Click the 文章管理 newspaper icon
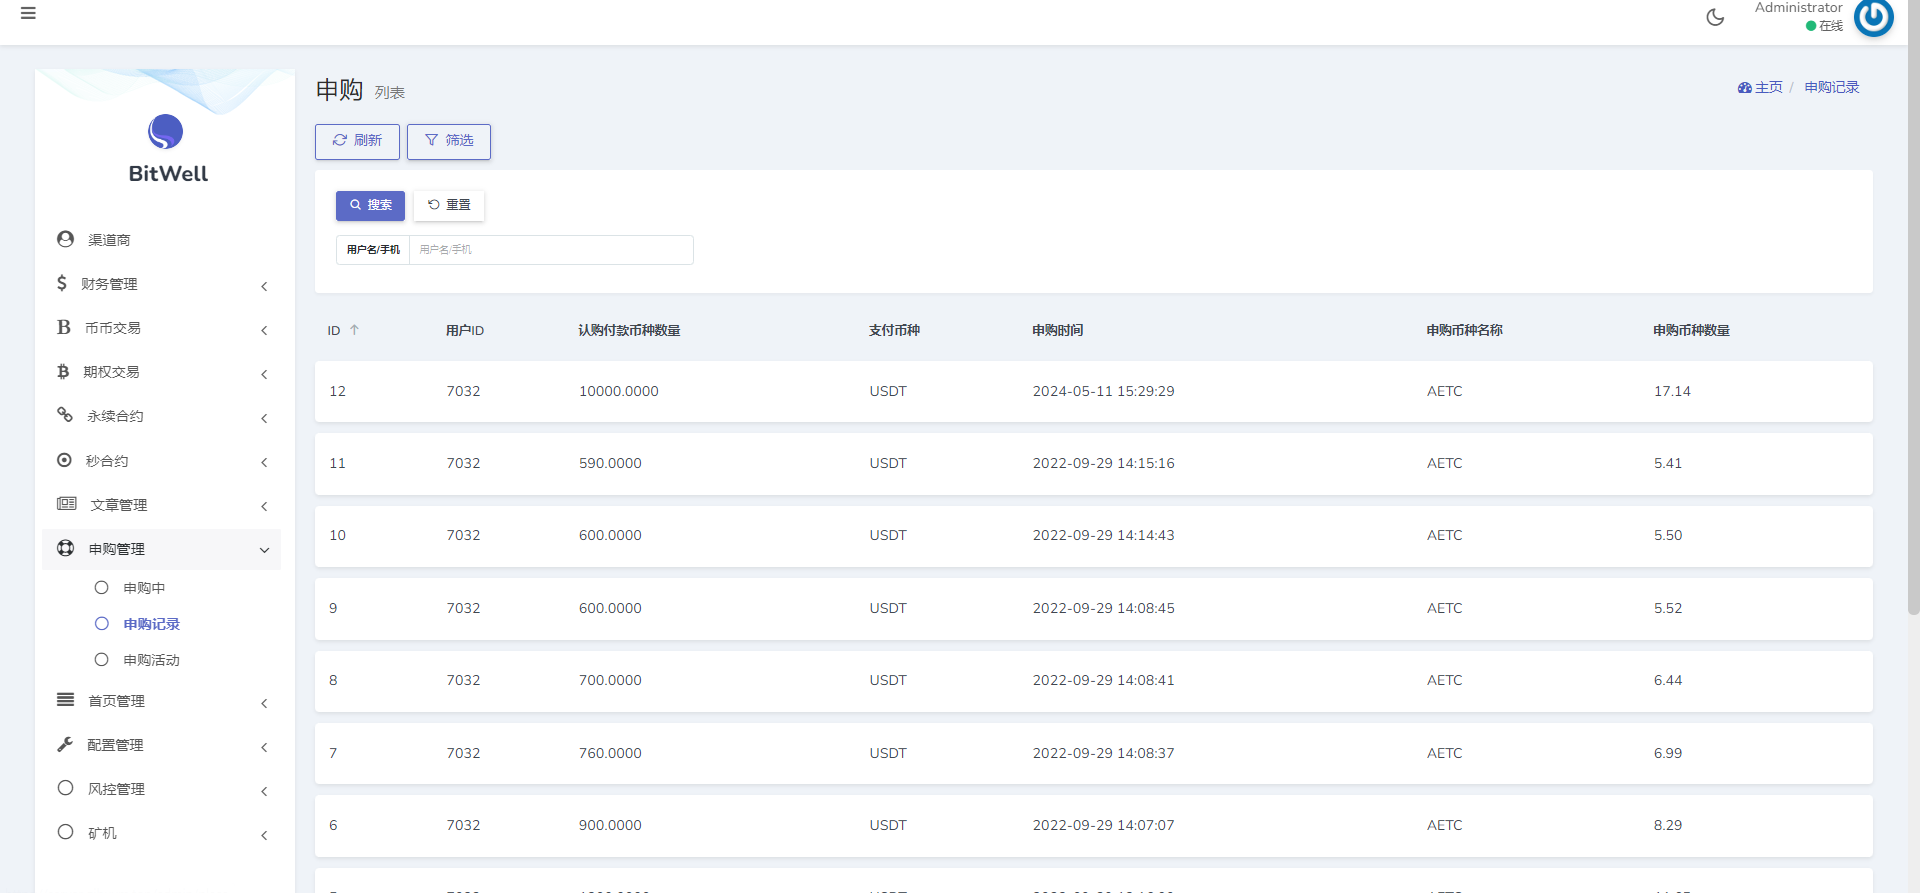Viewport: 1920px width, 893px height. pos(66,504)
